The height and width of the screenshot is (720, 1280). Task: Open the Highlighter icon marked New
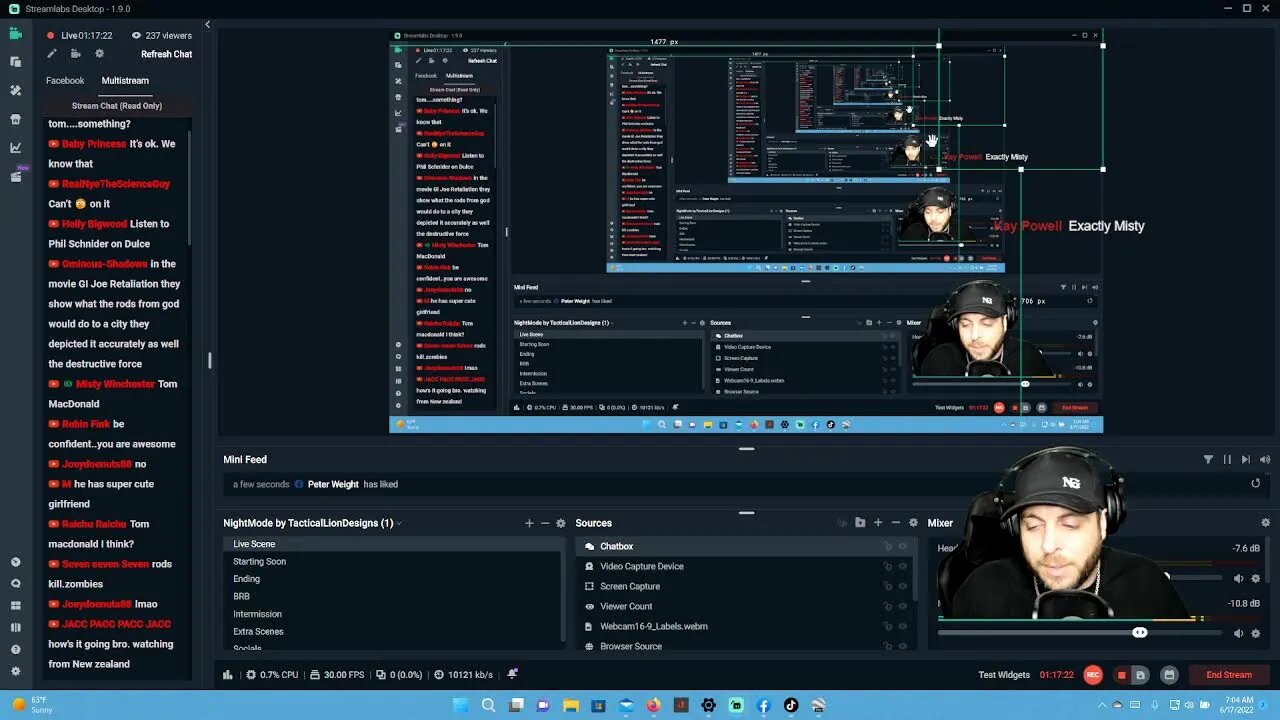pyautogui.click(x=15, y=176)
